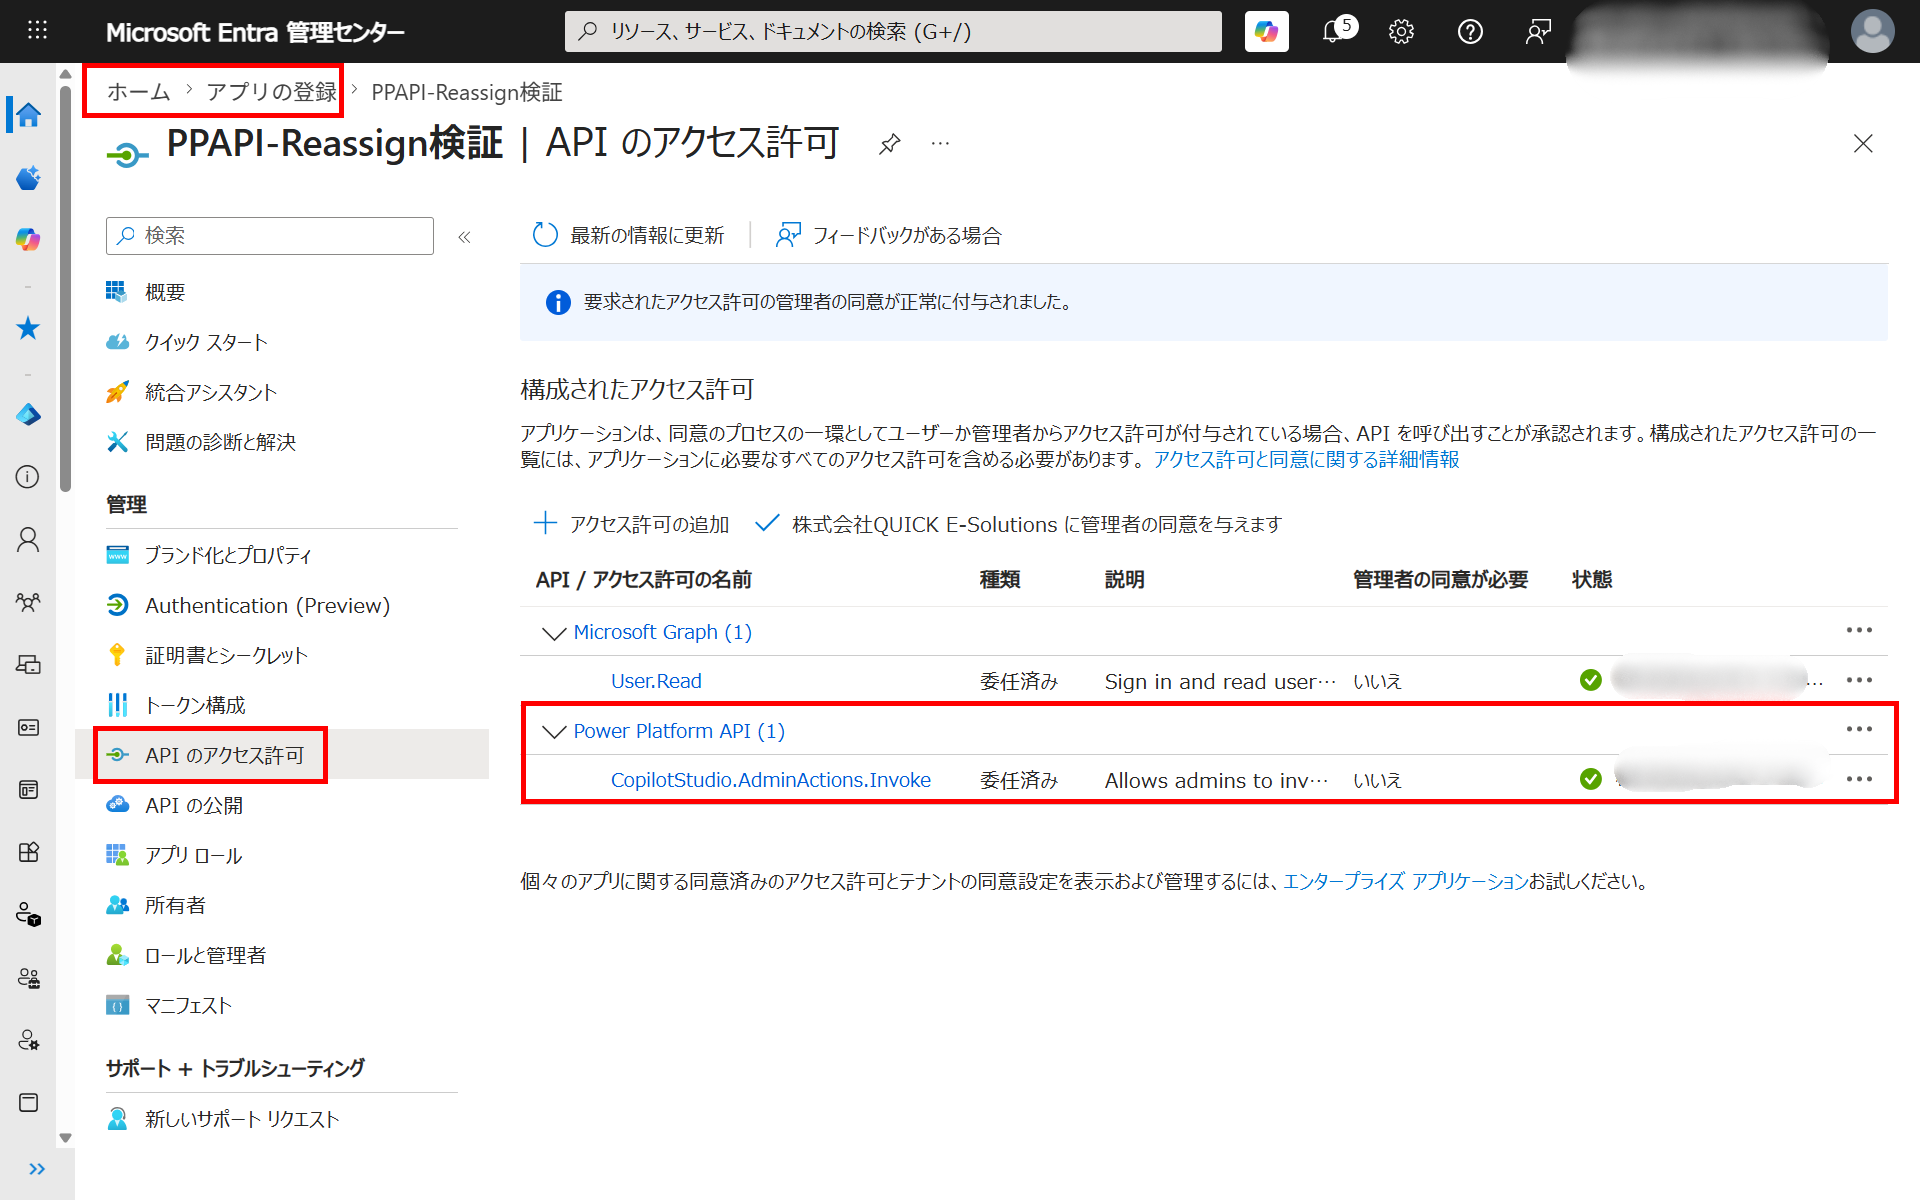Open the User.Read permission link
The width and height of the screenshot is (1920, 1200).
656,681
